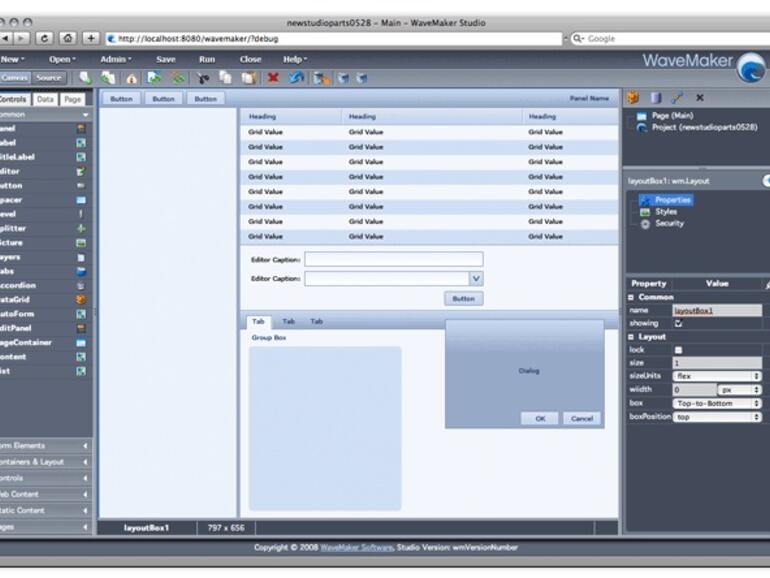Click the blue undo arrow toolbar icon
This screenshot has width=770, height=578.
pyautogui.click(x=296, y=77)
